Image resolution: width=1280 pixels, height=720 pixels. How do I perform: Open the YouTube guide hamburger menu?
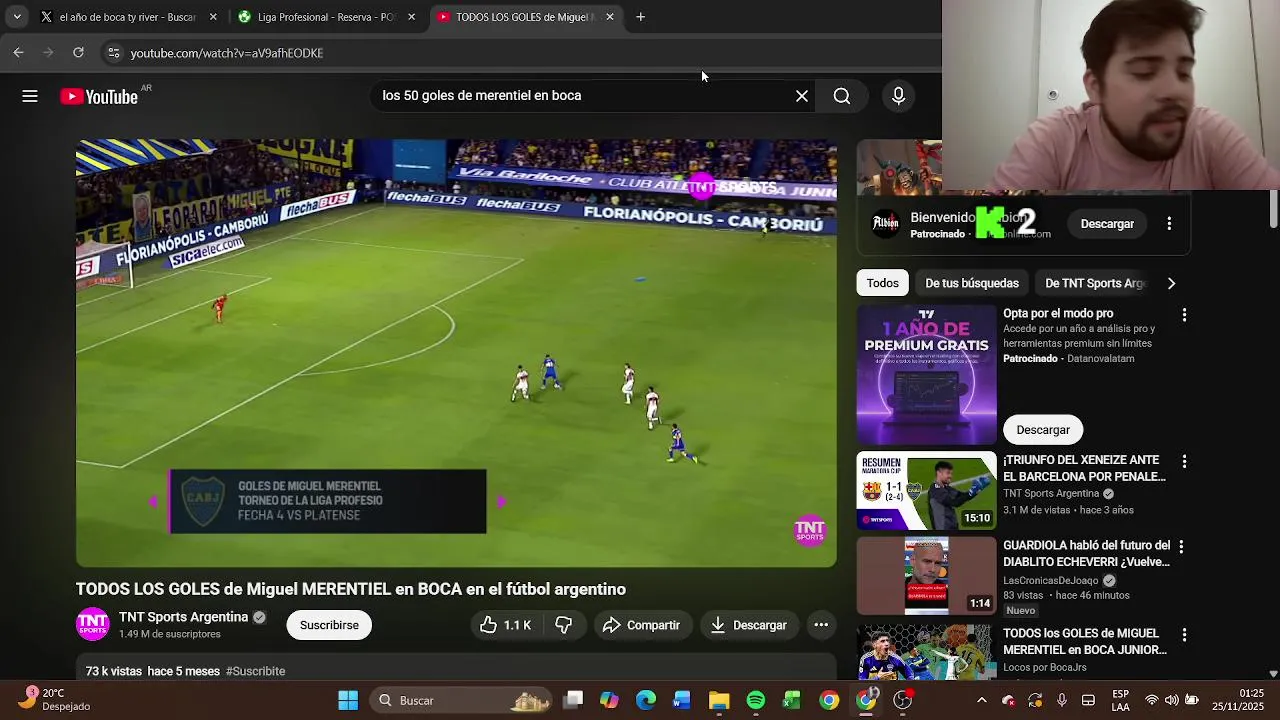pyautogui.click(x=30, y=96)
